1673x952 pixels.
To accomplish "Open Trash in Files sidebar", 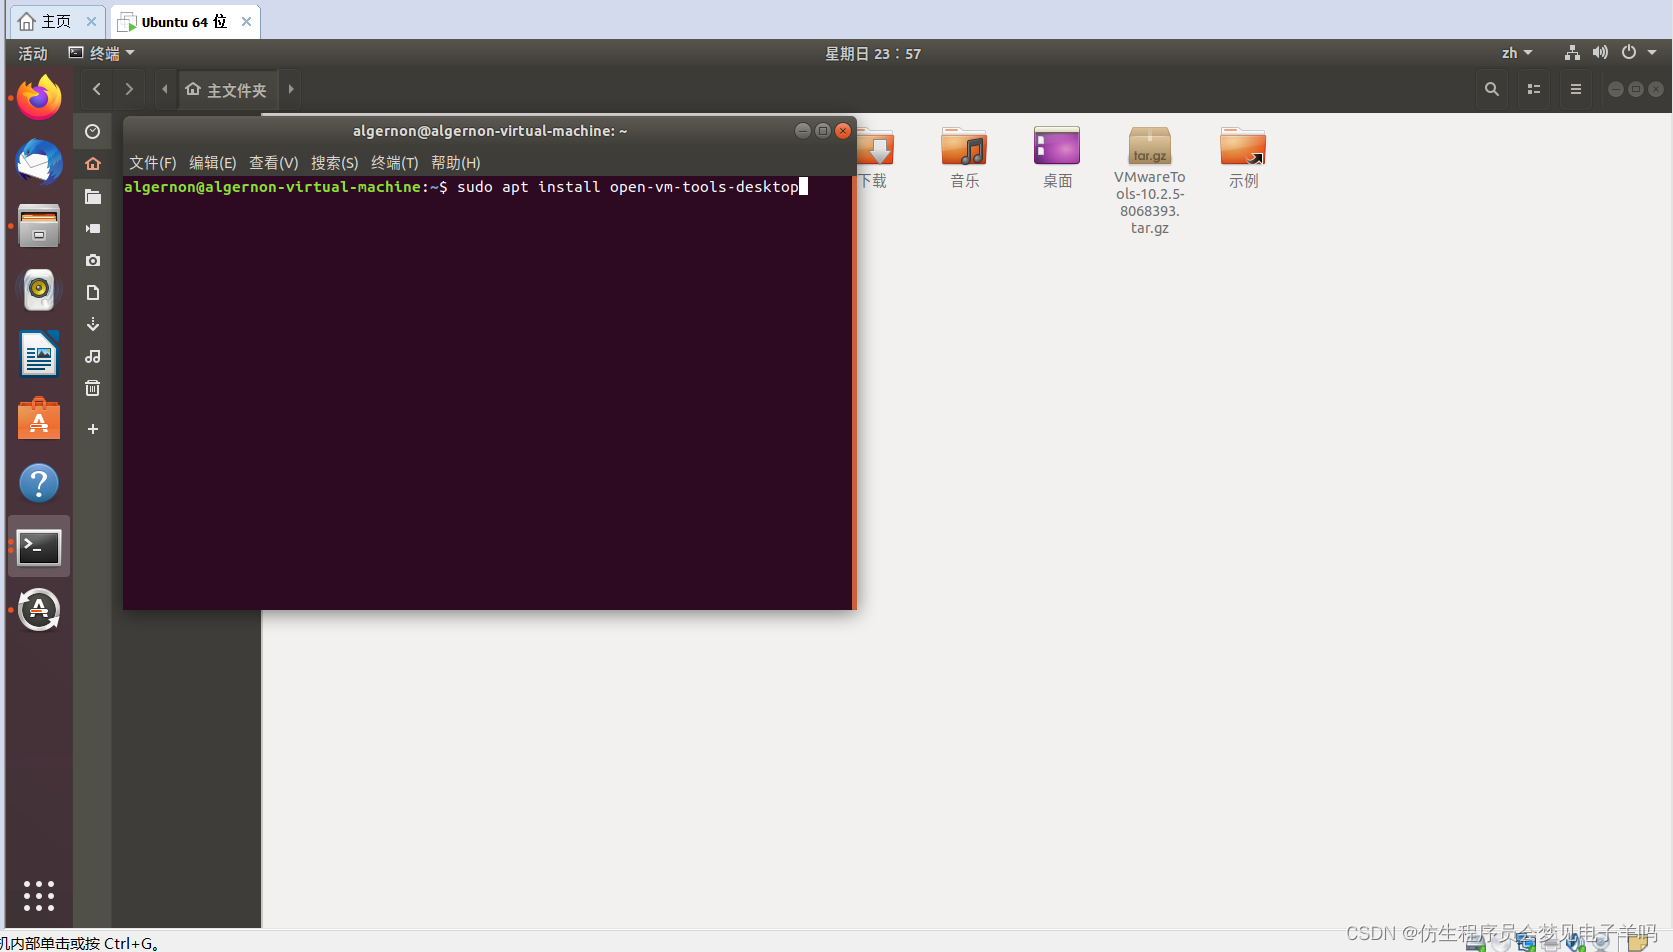I will tap(93, 388).
